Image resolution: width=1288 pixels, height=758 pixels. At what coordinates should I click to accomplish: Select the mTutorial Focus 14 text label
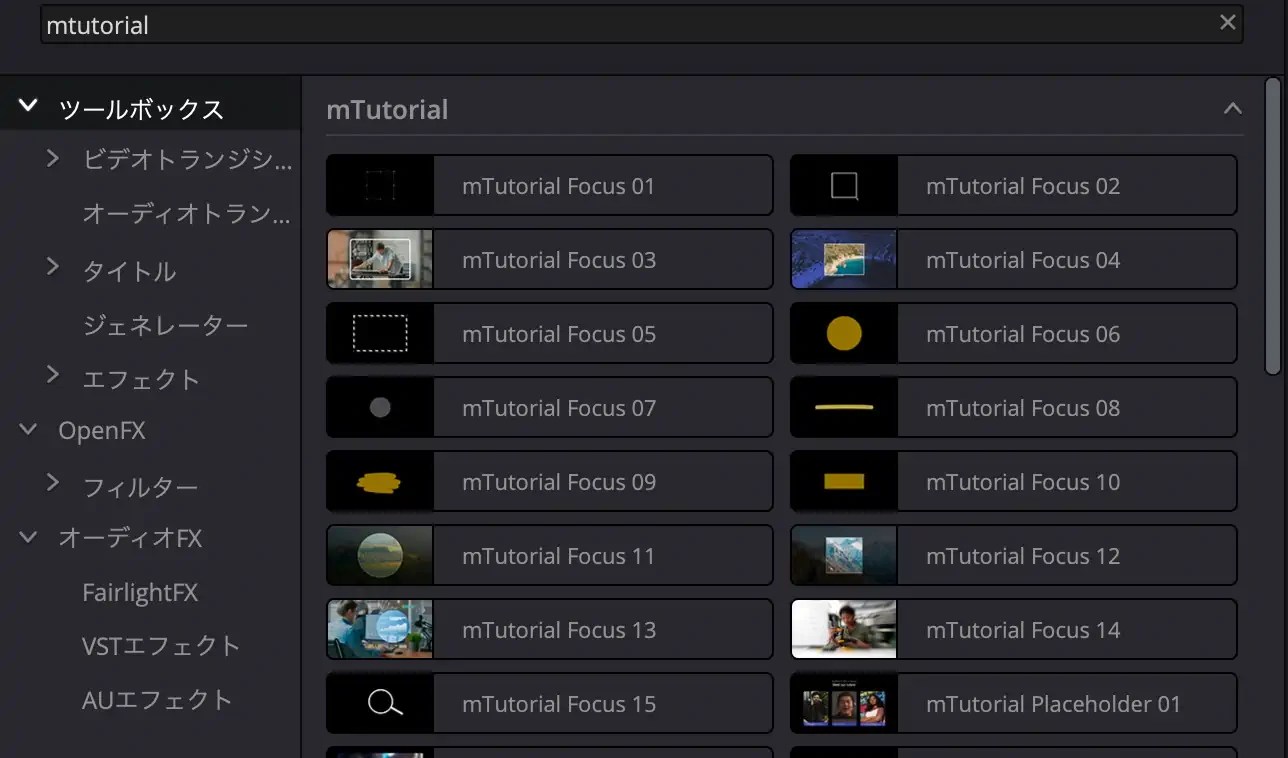coord(1023,630)
